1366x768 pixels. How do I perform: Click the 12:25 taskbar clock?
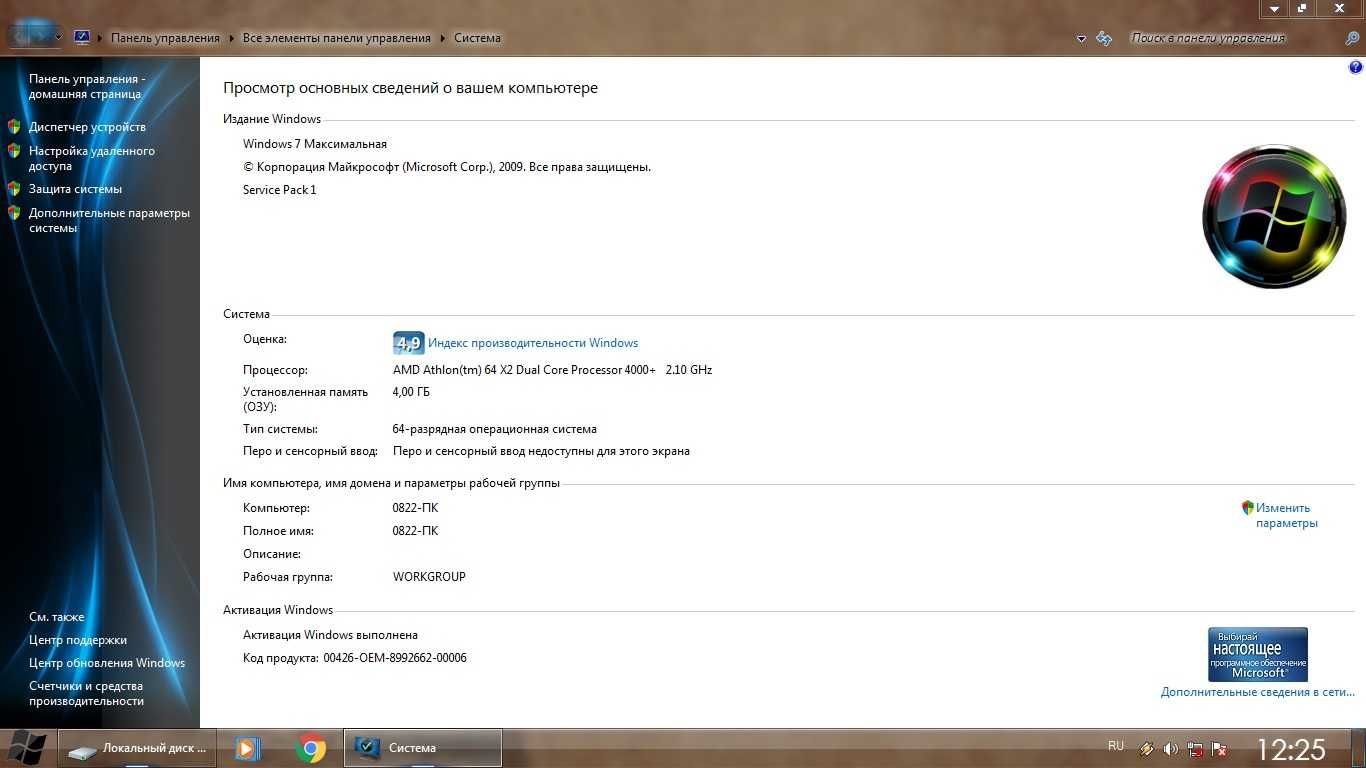coord(1290,749)
